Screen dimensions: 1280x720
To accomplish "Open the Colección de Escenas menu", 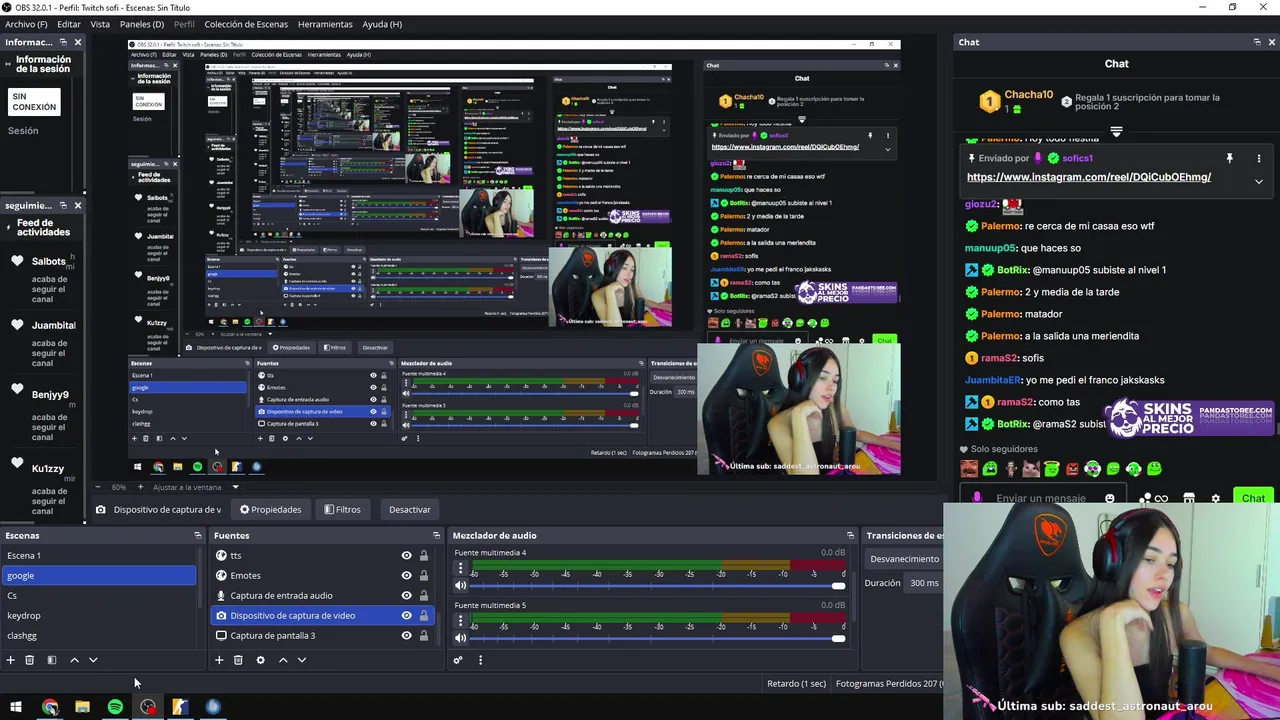I will 246,24.
